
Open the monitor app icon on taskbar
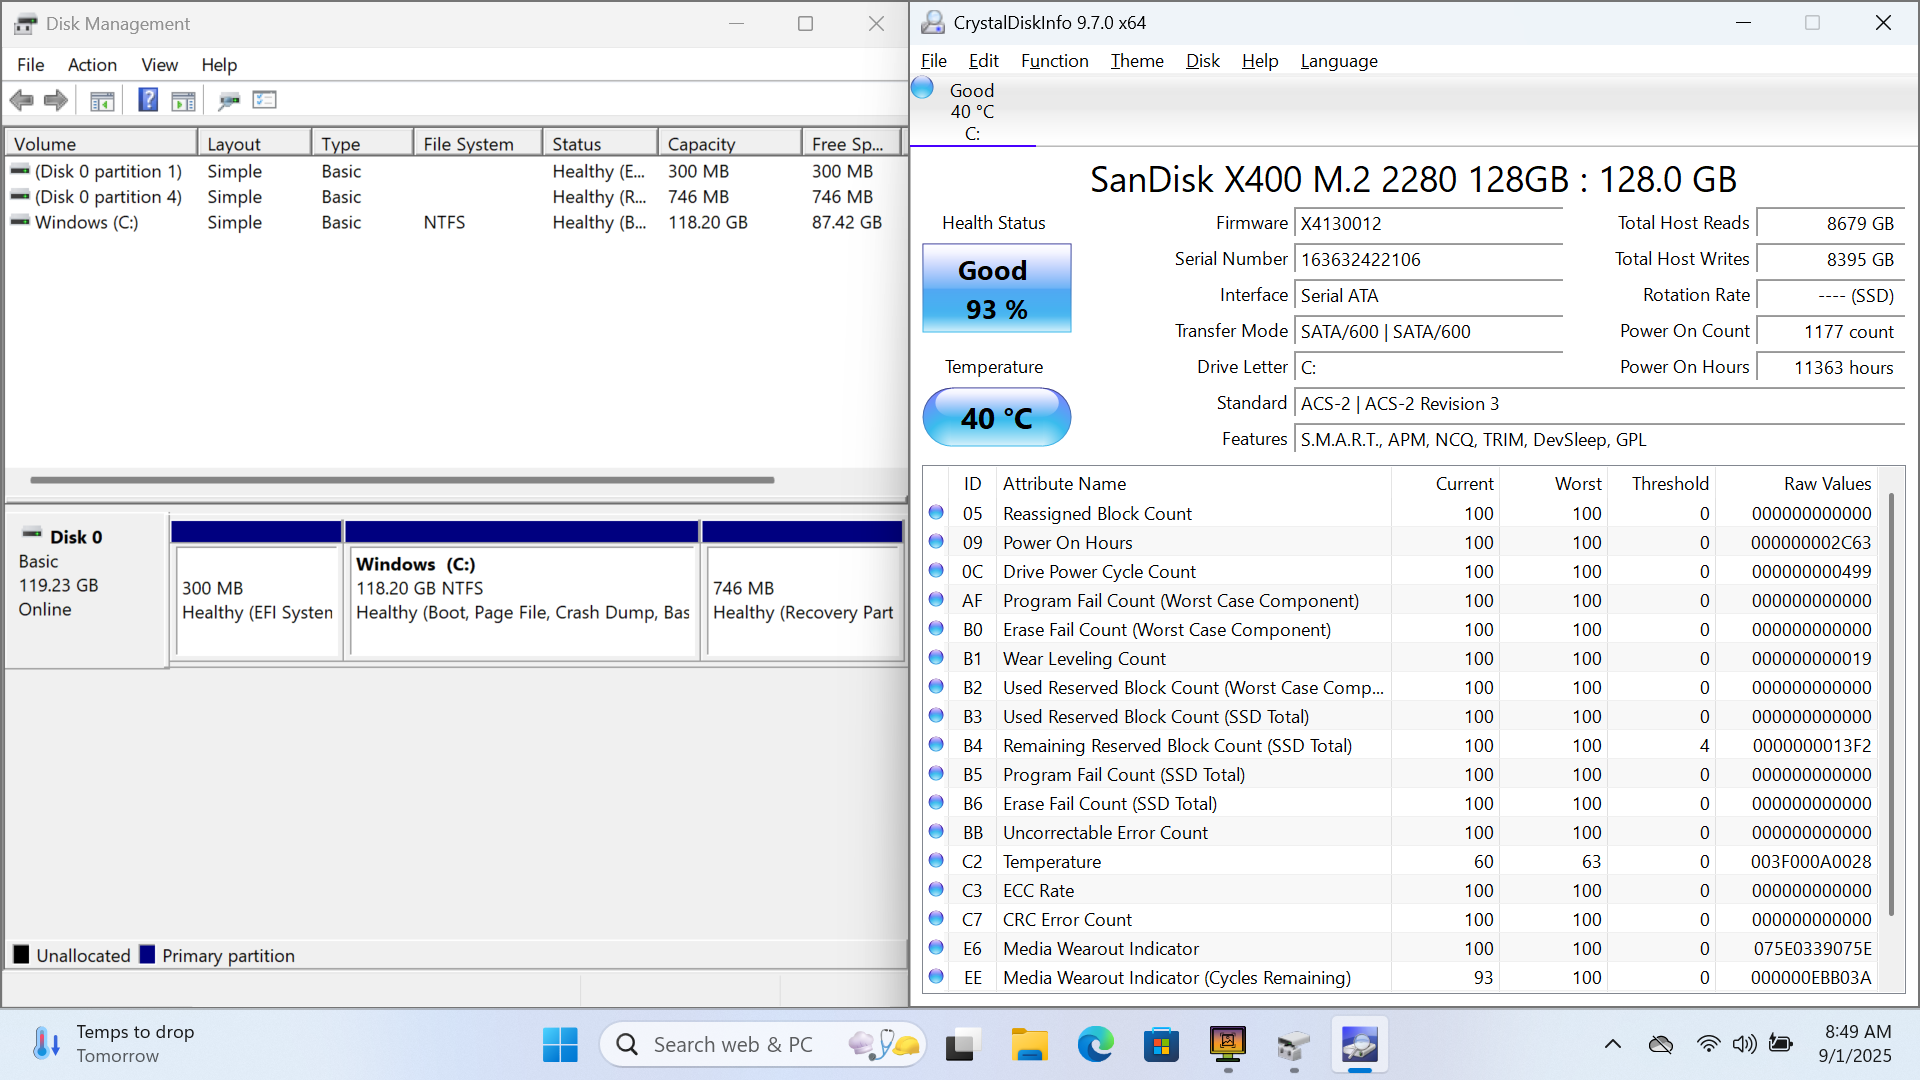pyautogui.click(x=1228, y=1045)
